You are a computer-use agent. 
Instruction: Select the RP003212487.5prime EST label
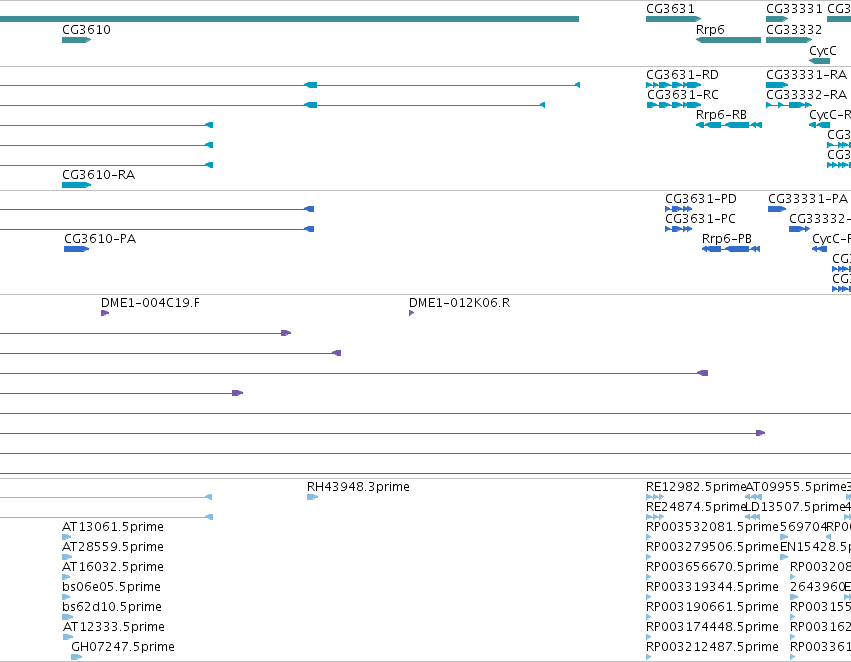(x=712, y=647)
